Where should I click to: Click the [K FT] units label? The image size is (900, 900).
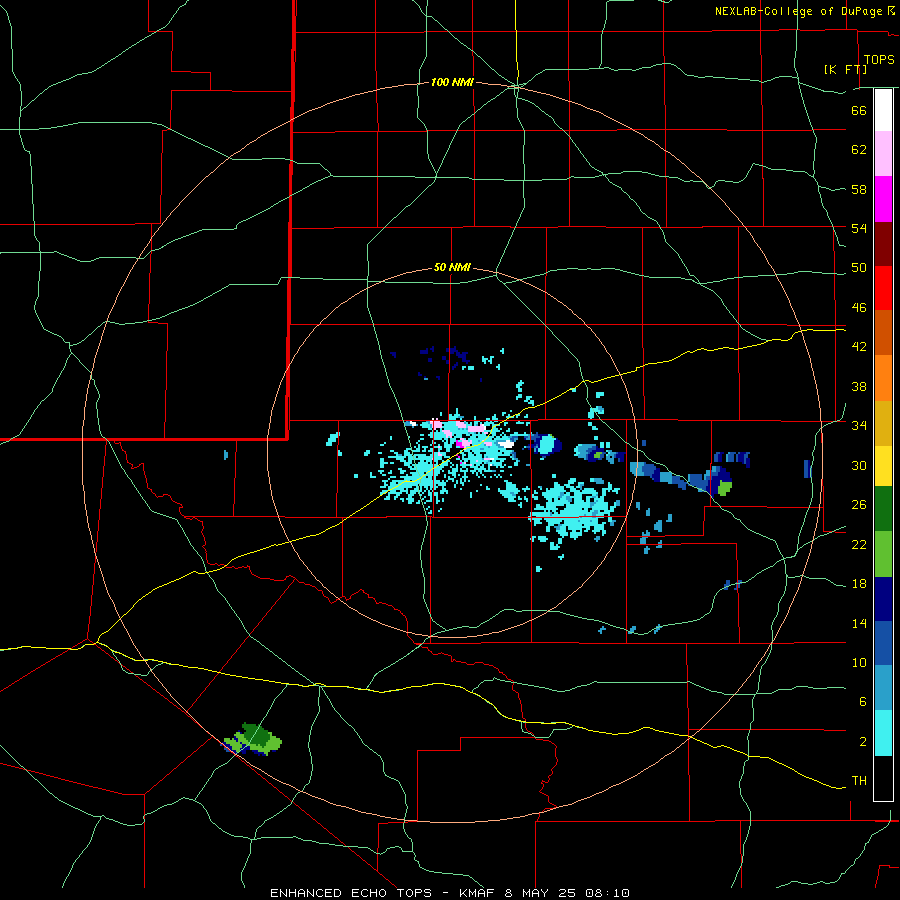[845, 69]
